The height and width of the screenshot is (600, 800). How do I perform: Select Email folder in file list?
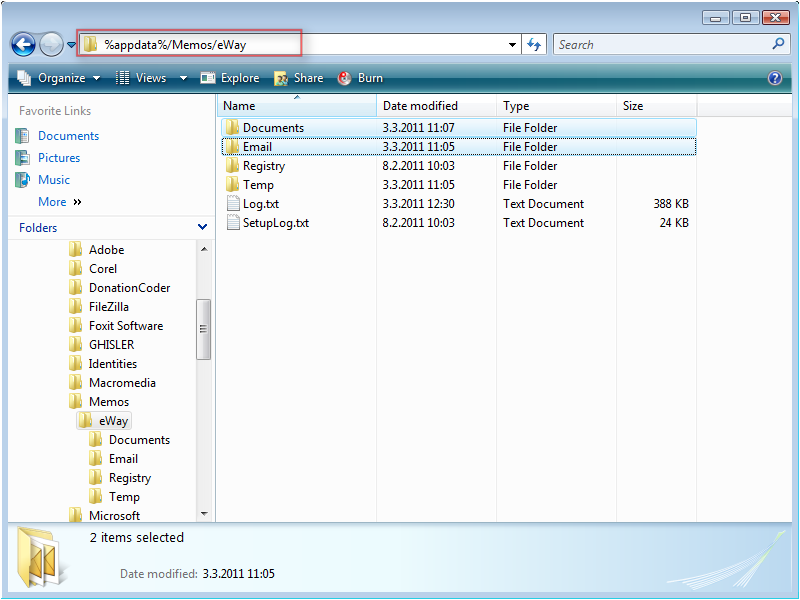tap(459, 146)
